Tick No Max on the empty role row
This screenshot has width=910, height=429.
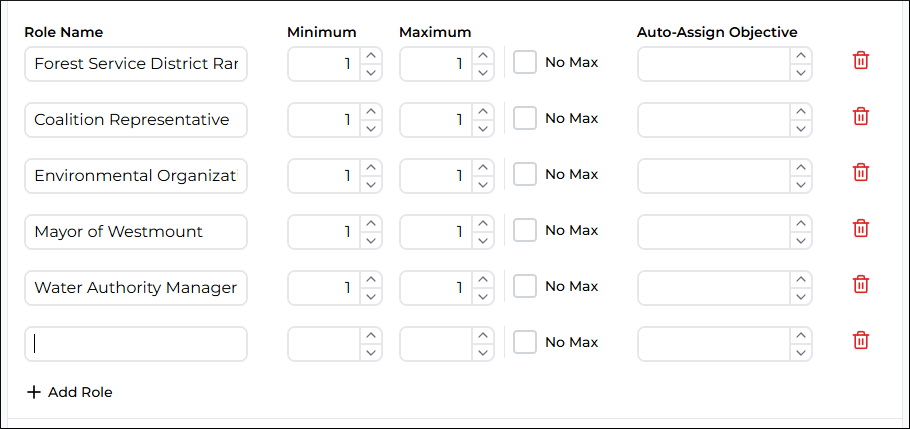click(525, 342)
